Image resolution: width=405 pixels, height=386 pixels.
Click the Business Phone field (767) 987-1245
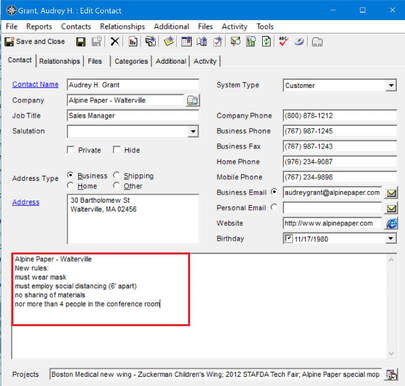(x=340, y=131)
